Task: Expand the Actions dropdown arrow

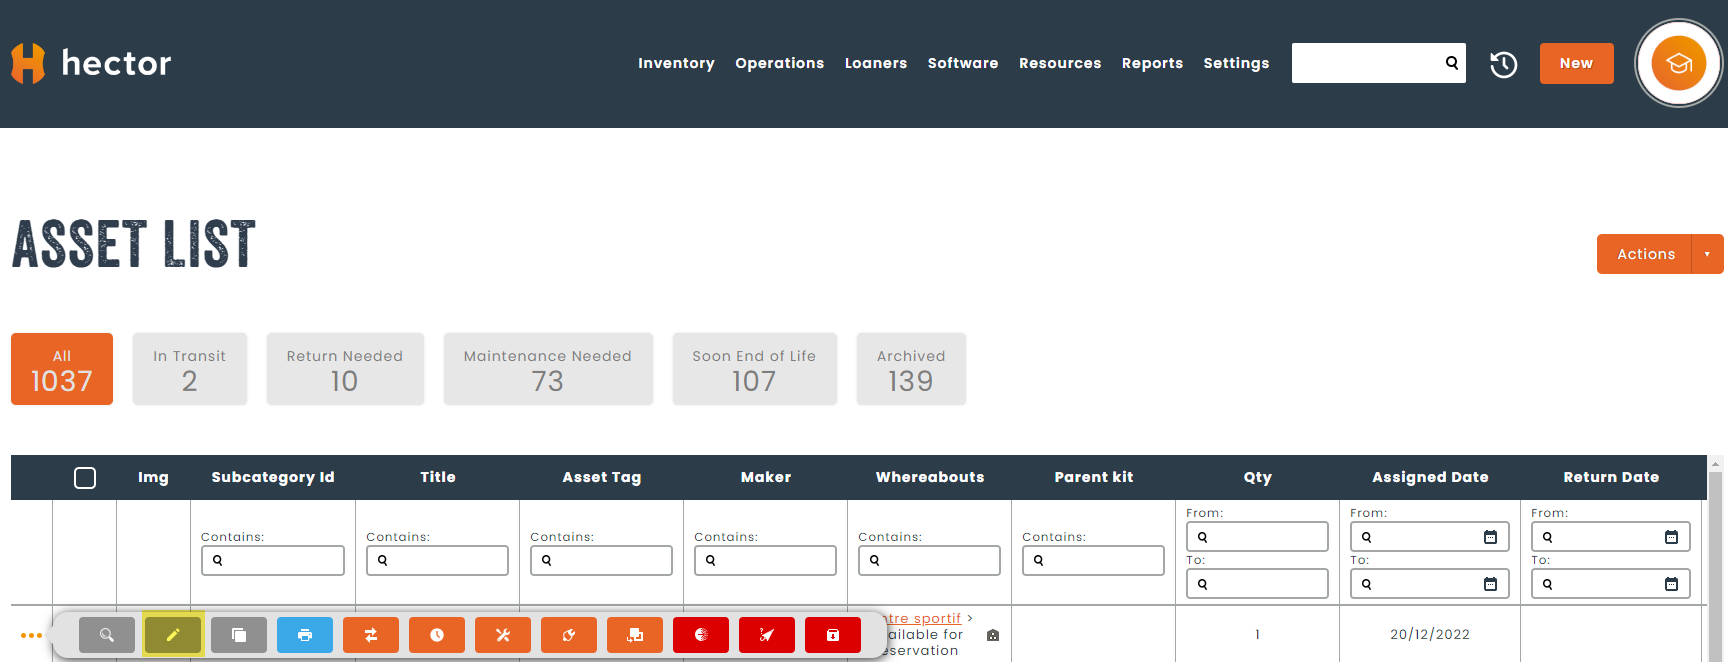Action: click(1707, 254)
